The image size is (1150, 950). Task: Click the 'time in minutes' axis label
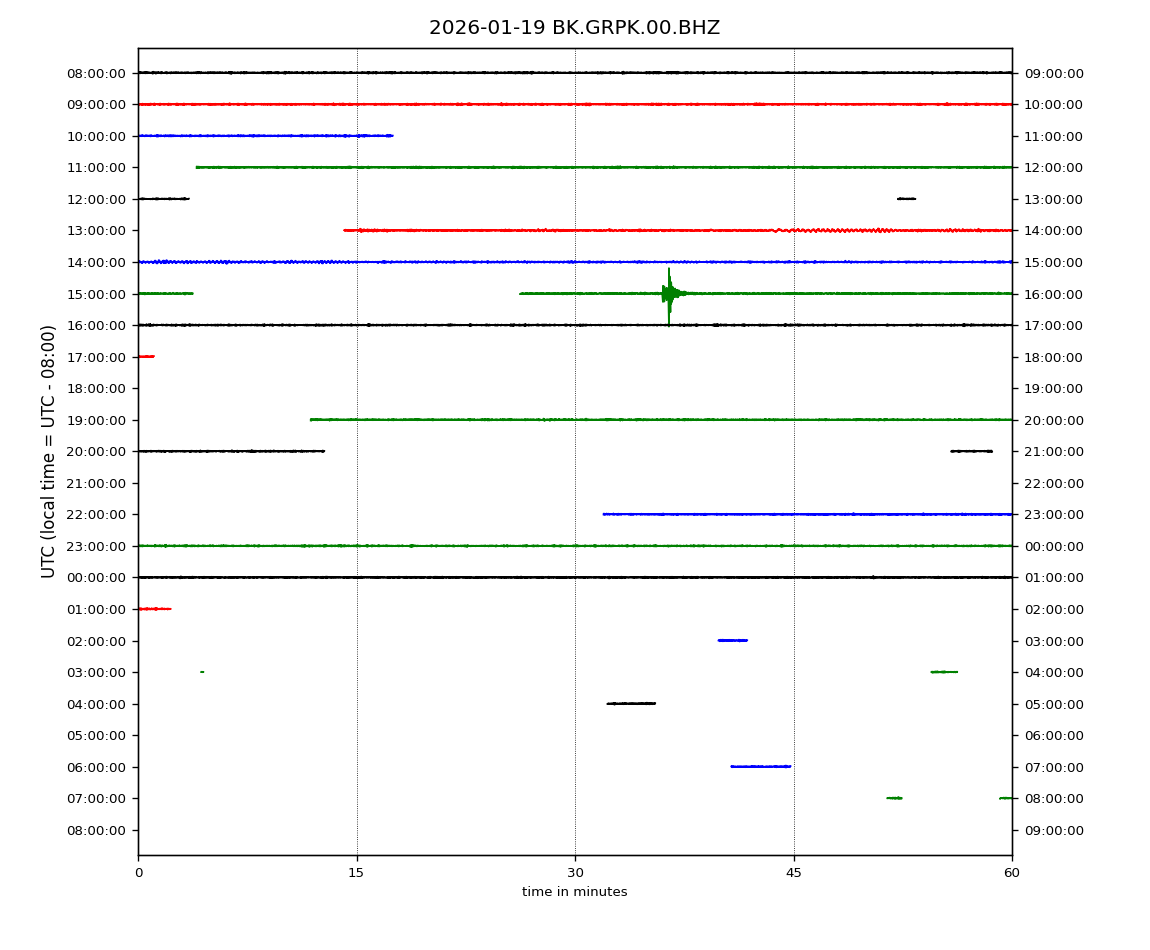pos(574,892)
